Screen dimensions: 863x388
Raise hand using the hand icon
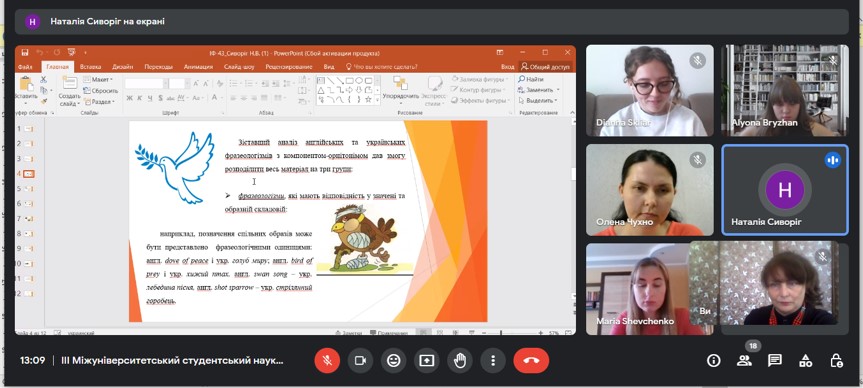pos(460,360)
